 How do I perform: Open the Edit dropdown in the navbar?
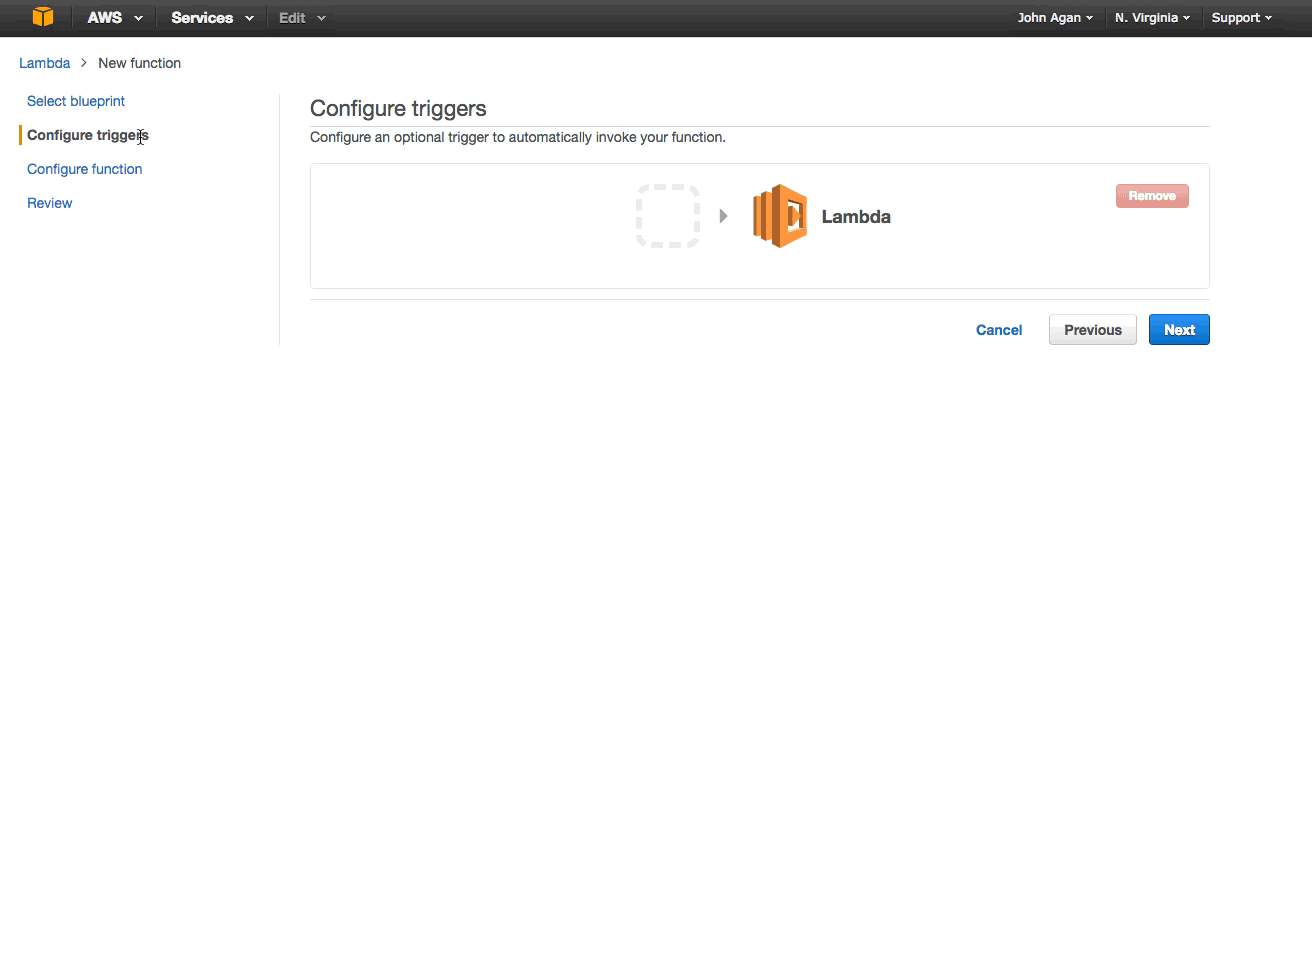click(x=302, y=18)
